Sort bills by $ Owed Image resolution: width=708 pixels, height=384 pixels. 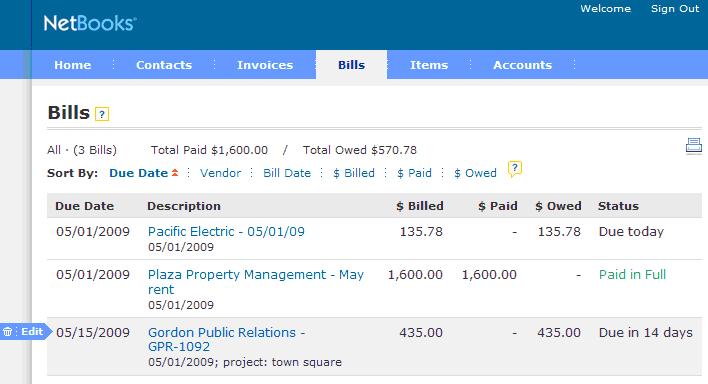tap(475, 173)
